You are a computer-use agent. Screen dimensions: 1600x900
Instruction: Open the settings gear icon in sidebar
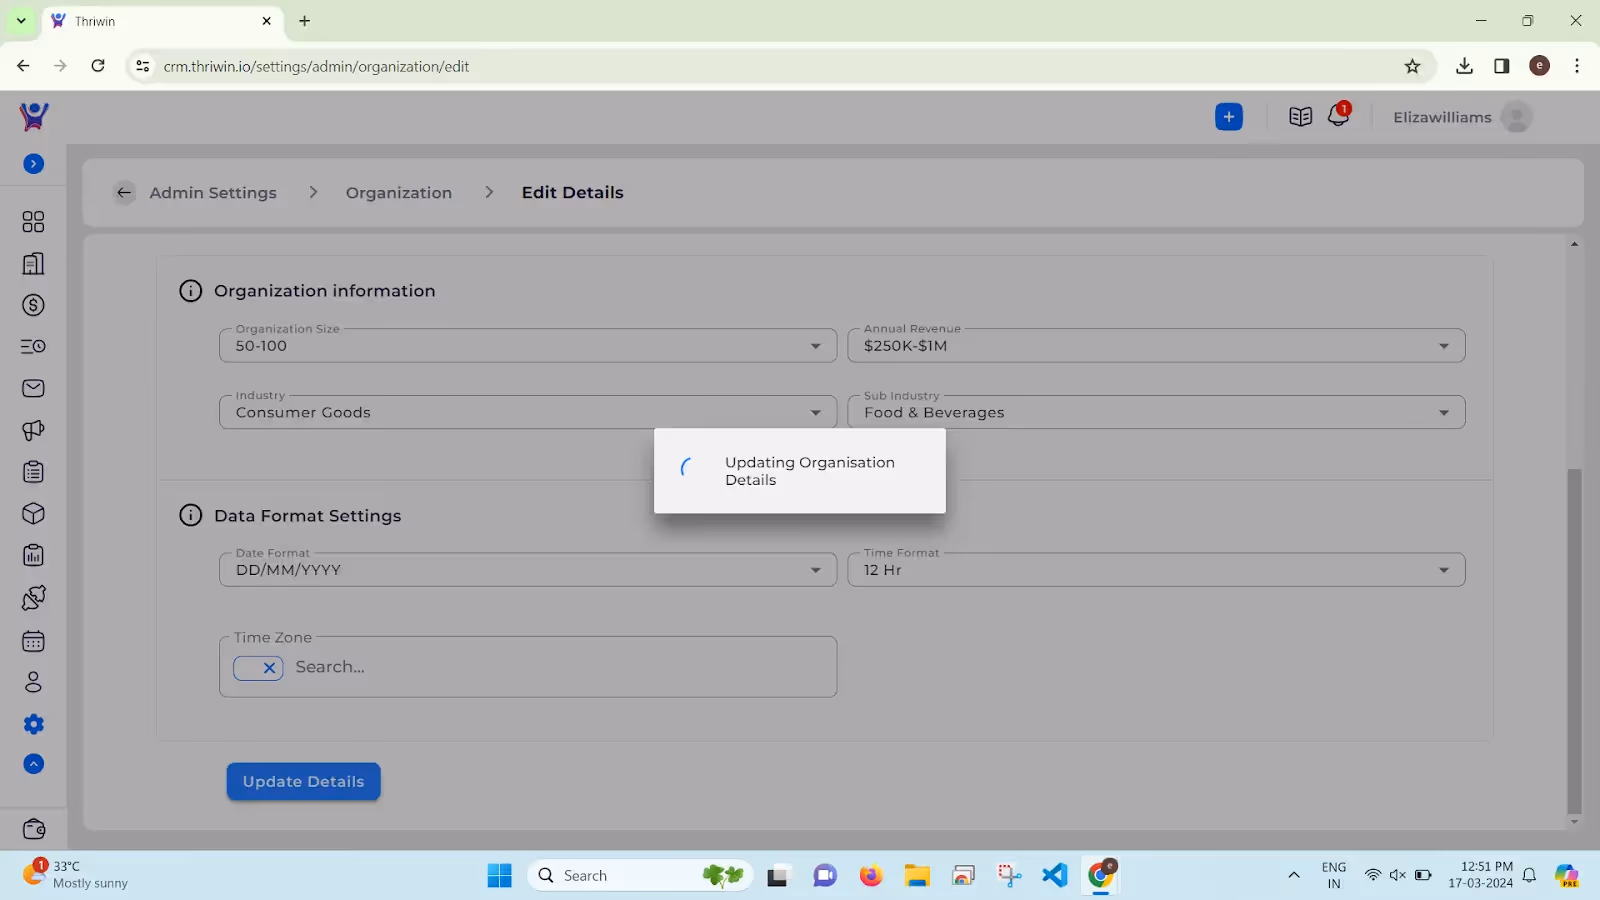[33, 724]
